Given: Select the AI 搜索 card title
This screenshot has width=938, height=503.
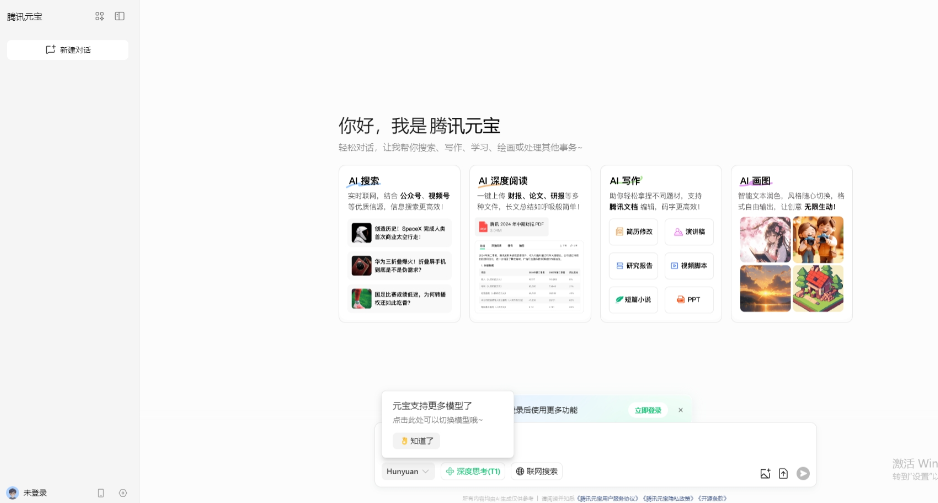Looking at the screenshot, I should coord(364,181).
